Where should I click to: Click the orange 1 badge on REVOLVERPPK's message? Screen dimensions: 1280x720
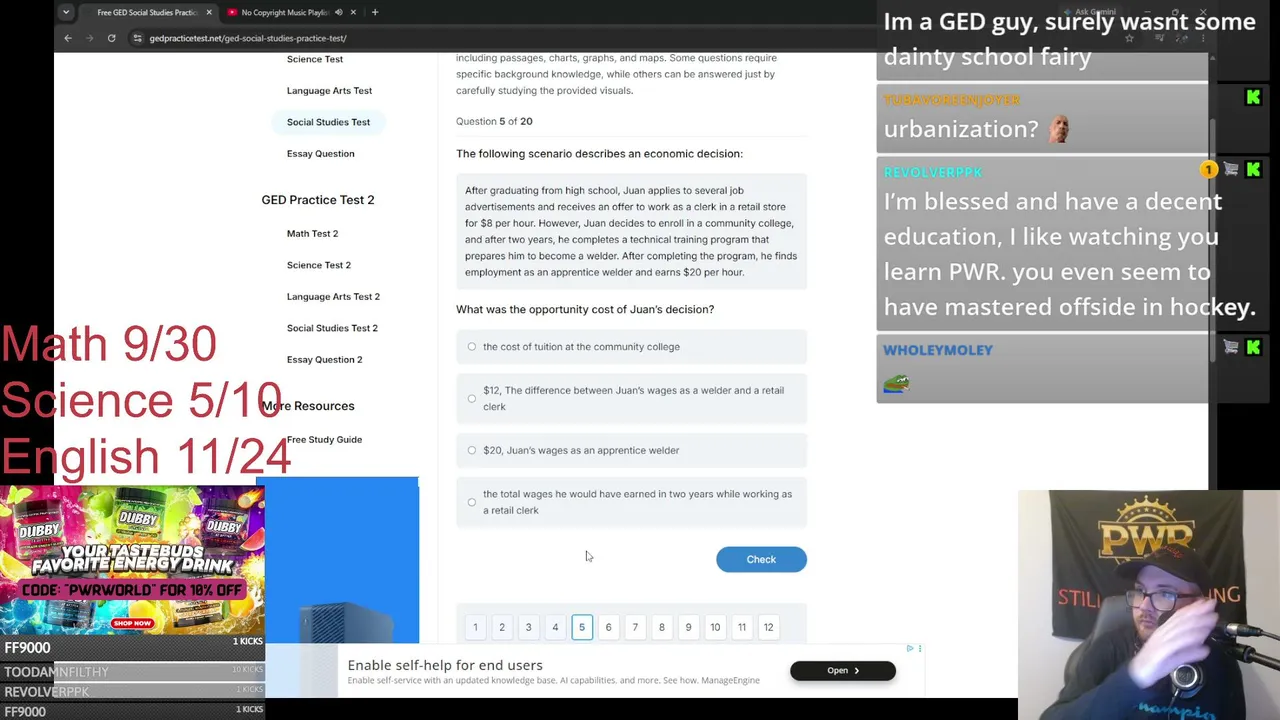point(1209,170)
